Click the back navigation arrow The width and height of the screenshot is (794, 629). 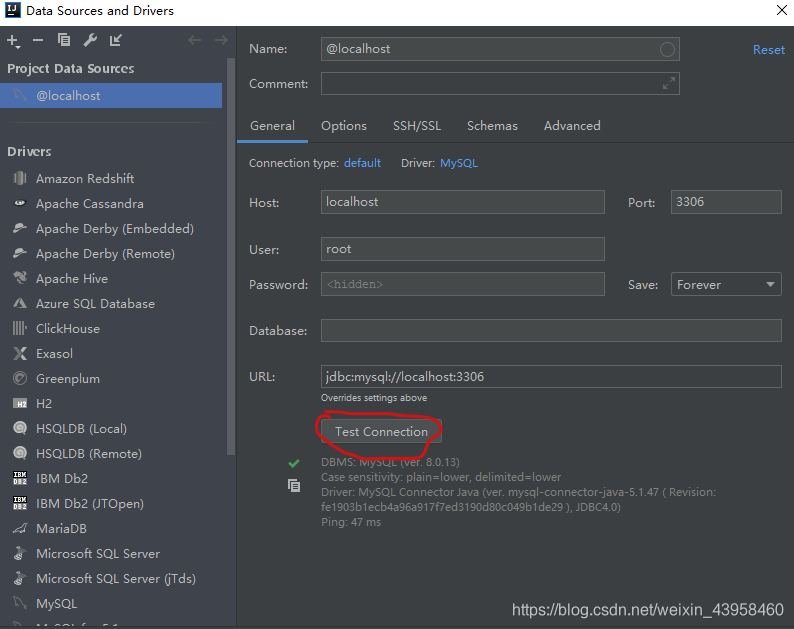(194, 40)
